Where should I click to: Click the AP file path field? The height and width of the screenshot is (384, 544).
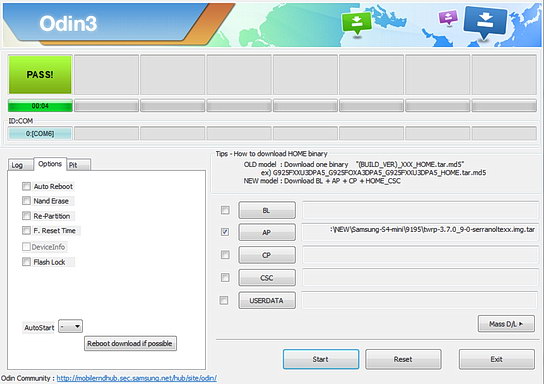420,232
